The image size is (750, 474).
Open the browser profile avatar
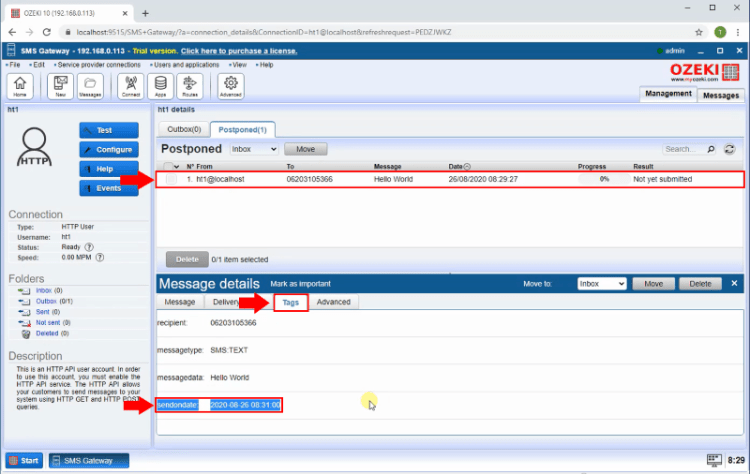[x=720, y=32]
